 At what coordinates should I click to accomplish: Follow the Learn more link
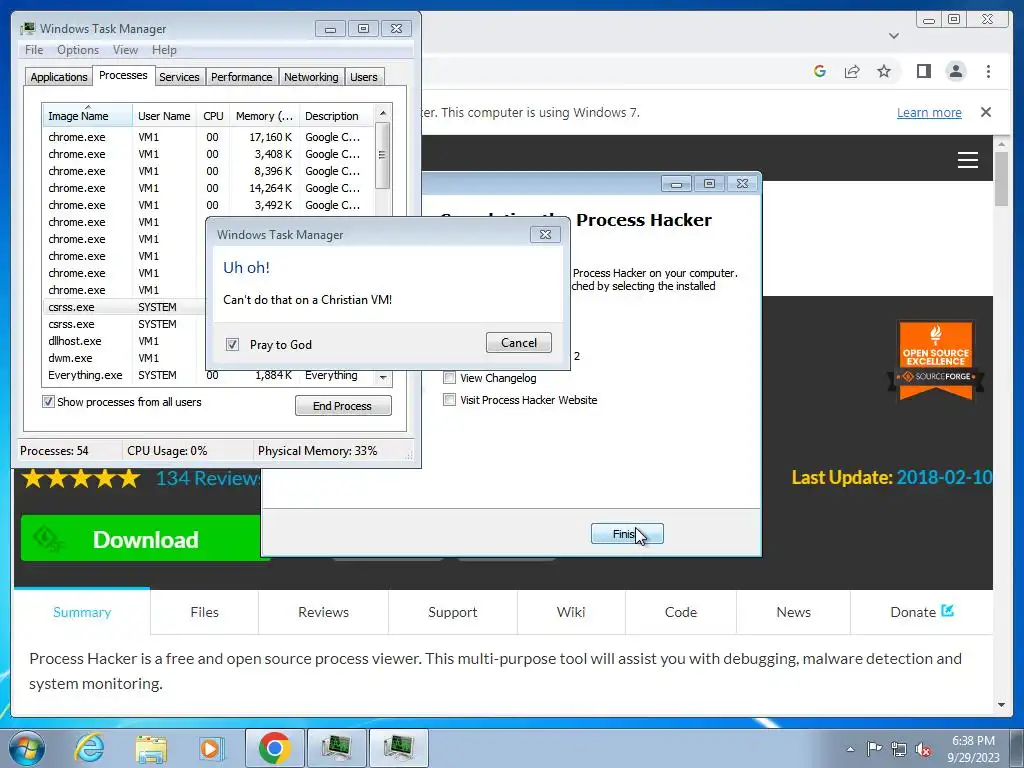pyautogui.click(x=929, y=112)
